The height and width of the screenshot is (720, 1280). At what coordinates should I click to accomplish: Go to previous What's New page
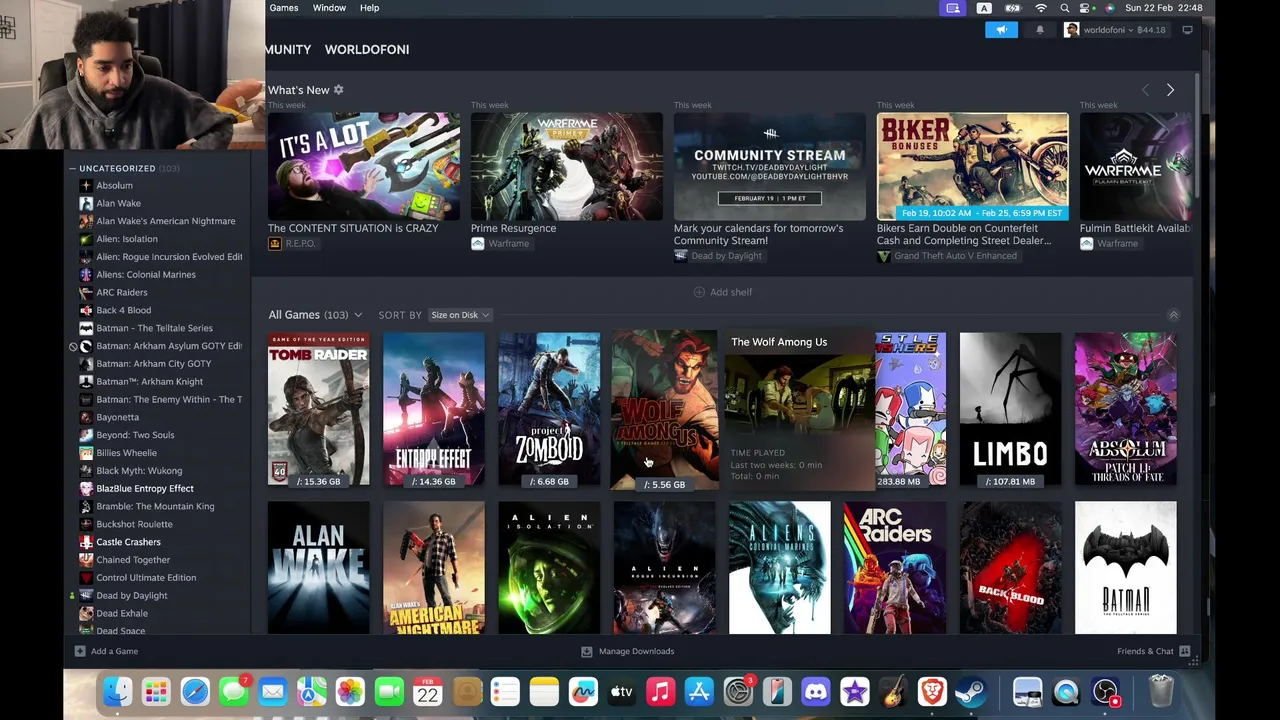coord(1146,90)
